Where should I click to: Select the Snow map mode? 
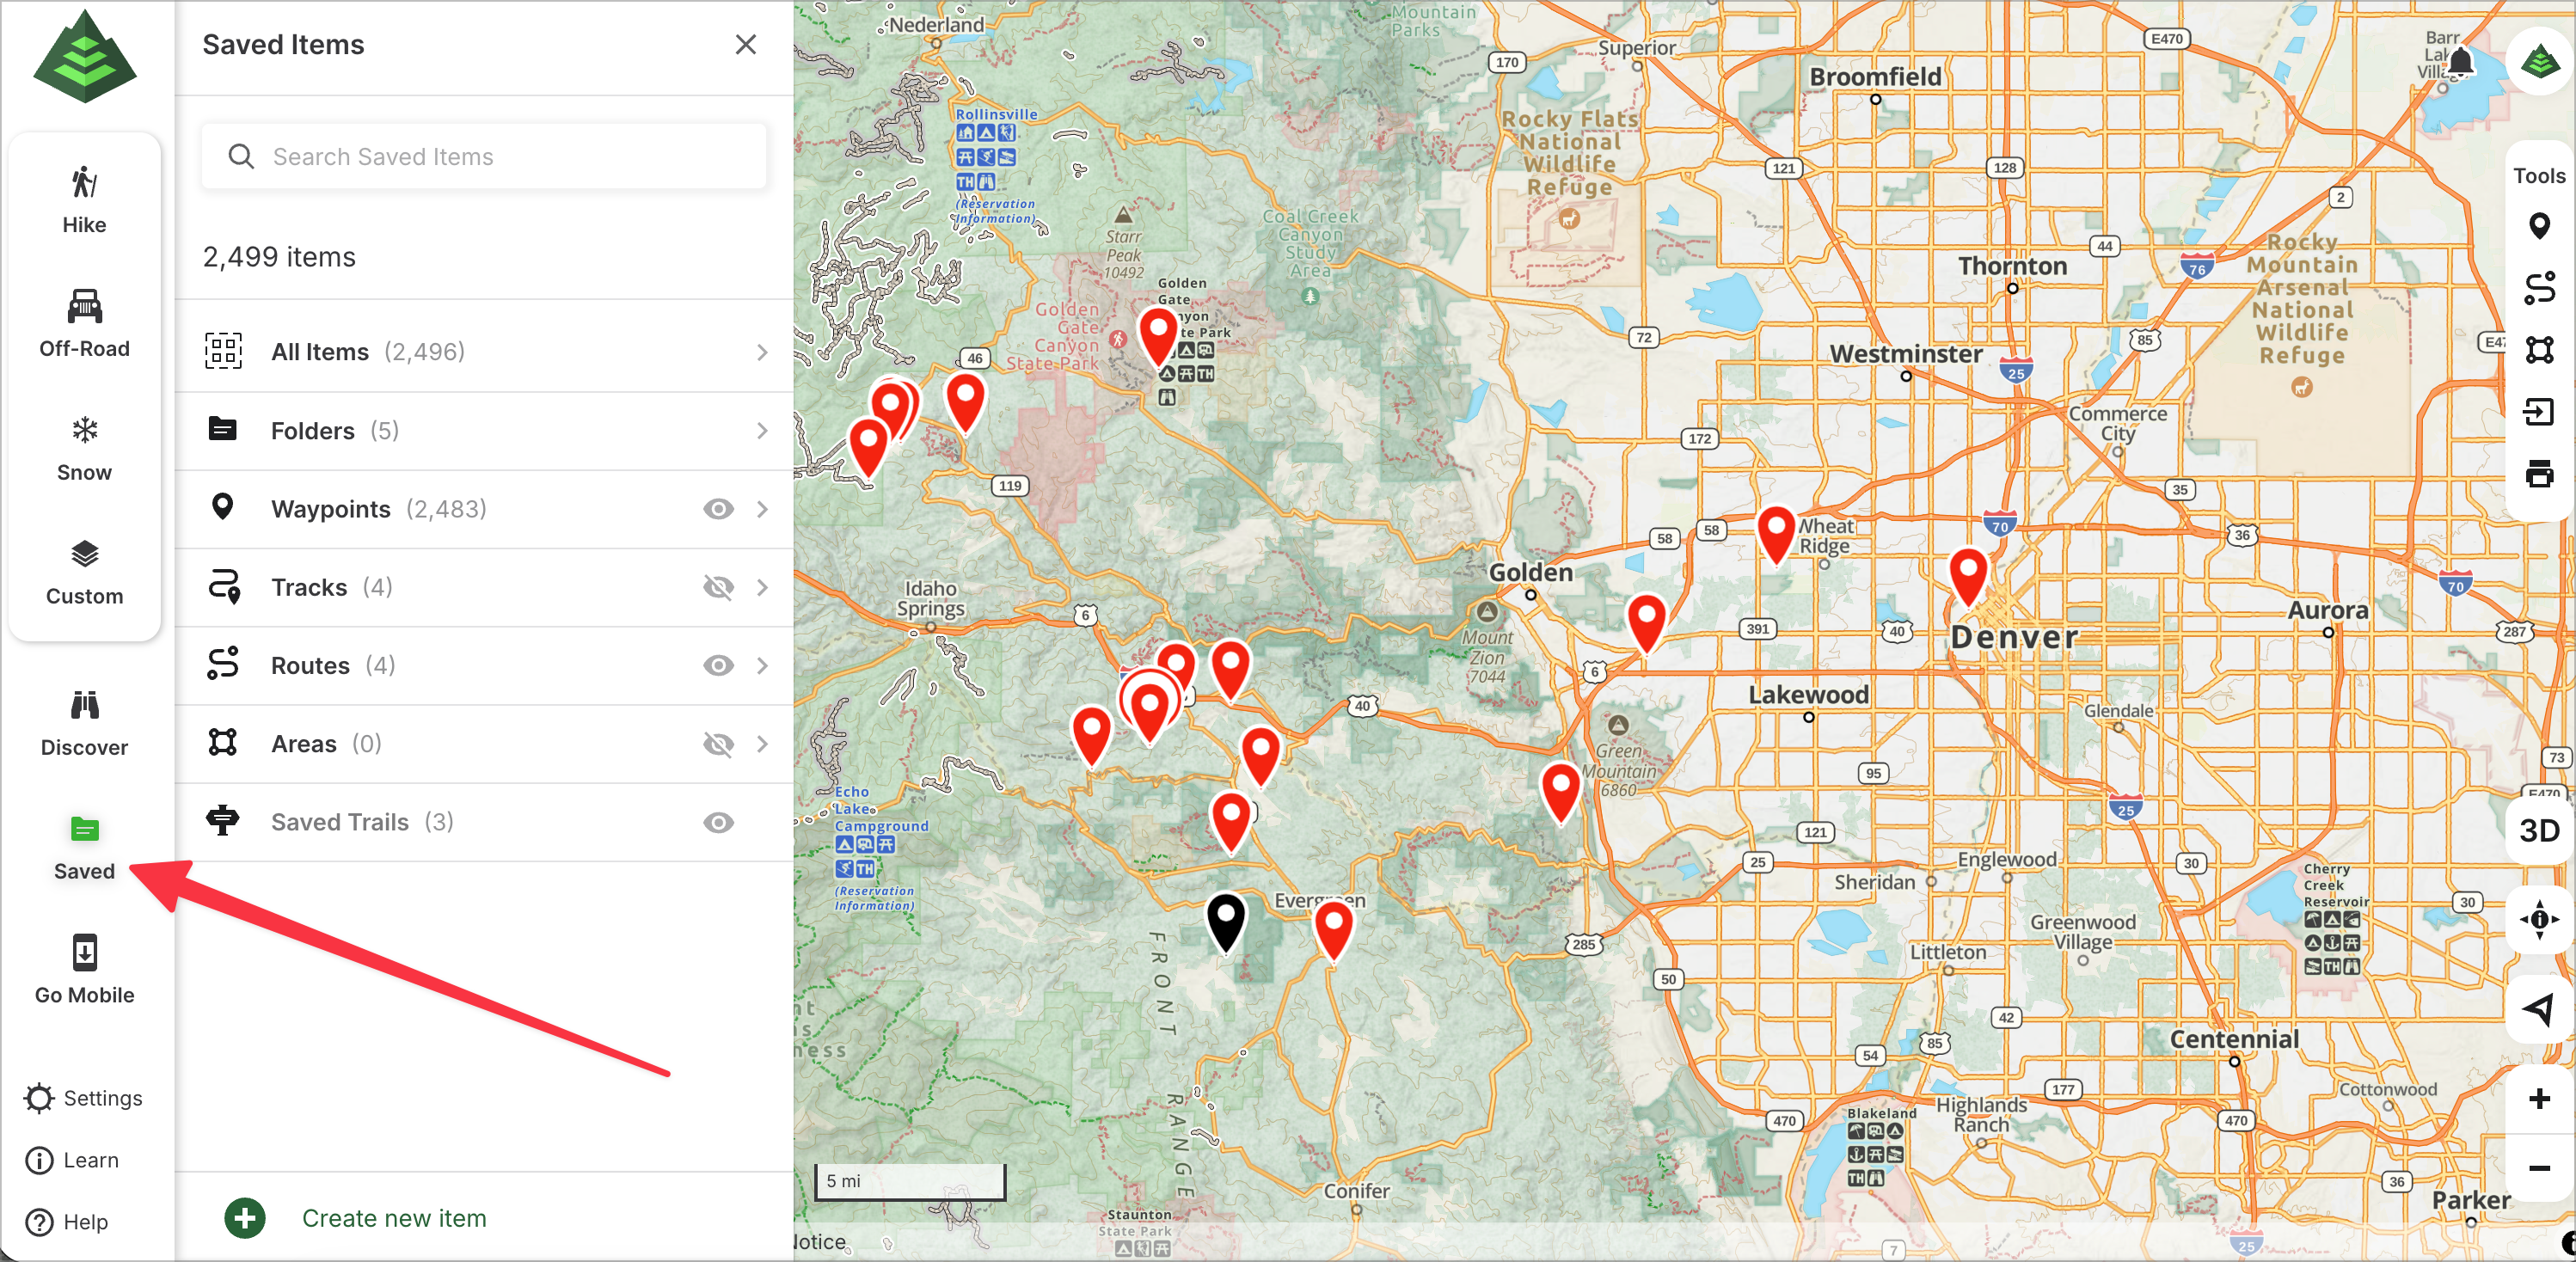click(x=84, y=448)
